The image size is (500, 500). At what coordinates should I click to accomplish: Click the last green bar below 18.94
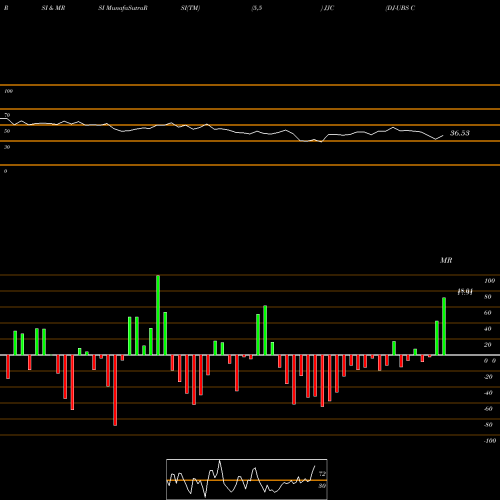(x=444, y=326)
